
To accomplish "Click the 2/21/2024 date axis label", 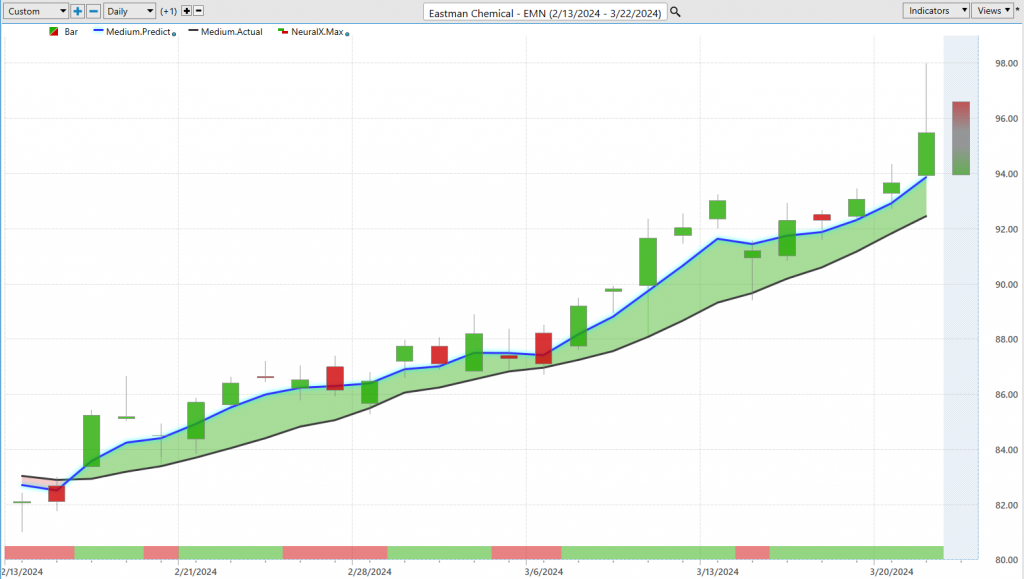I will (195, 572).
